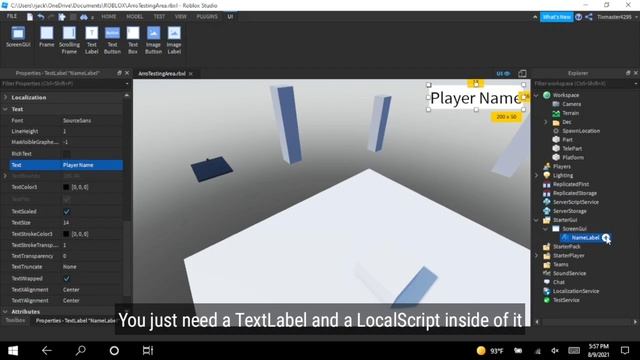Viewport: 640px width, 360px height.
Task: Insert an Image Label element
Action: 174,40
